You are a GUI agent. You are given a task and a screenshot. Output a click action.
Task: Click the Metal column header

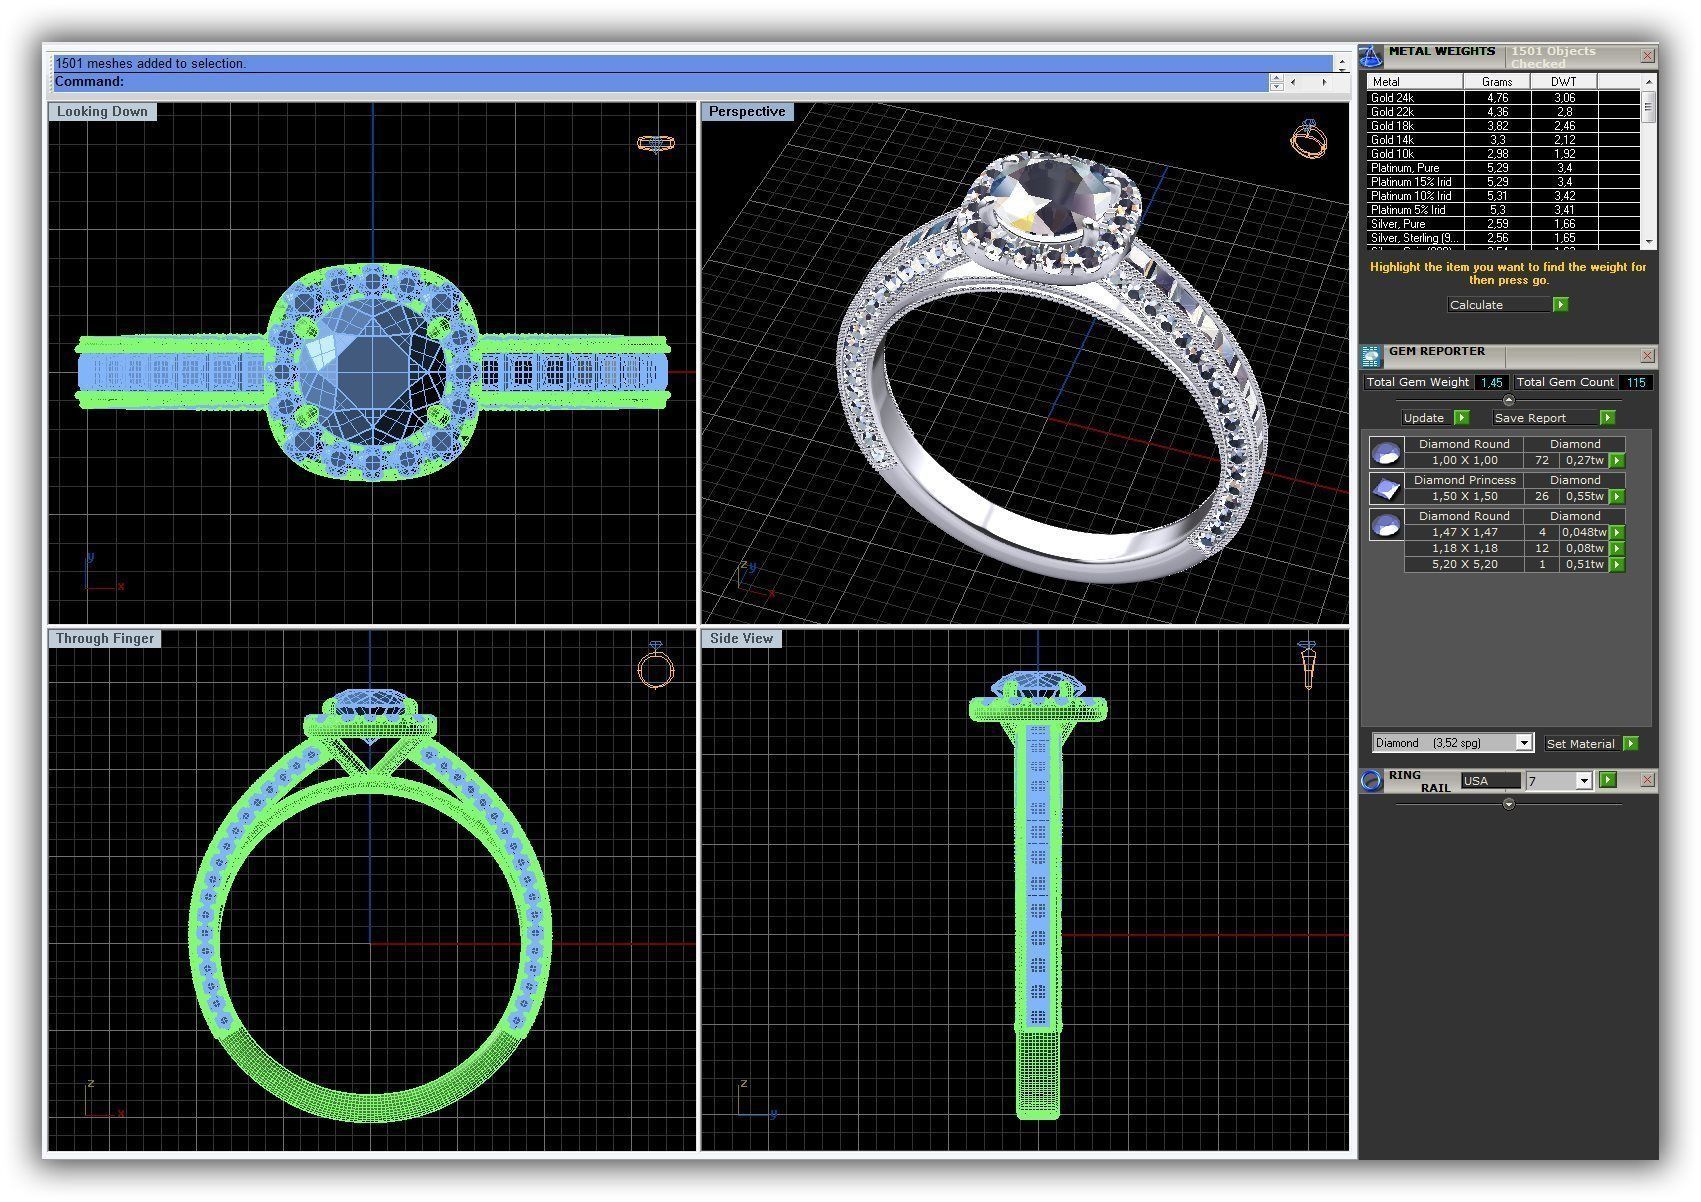click(1415, 81)
